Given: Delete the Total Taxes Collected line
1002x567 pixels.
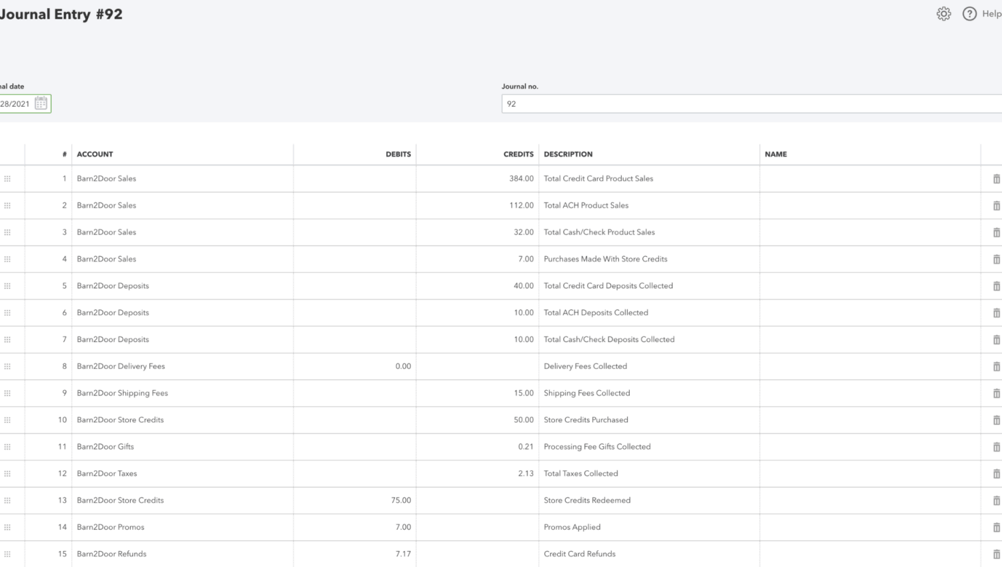Looking at the screenshot, I should coord(996,474).
